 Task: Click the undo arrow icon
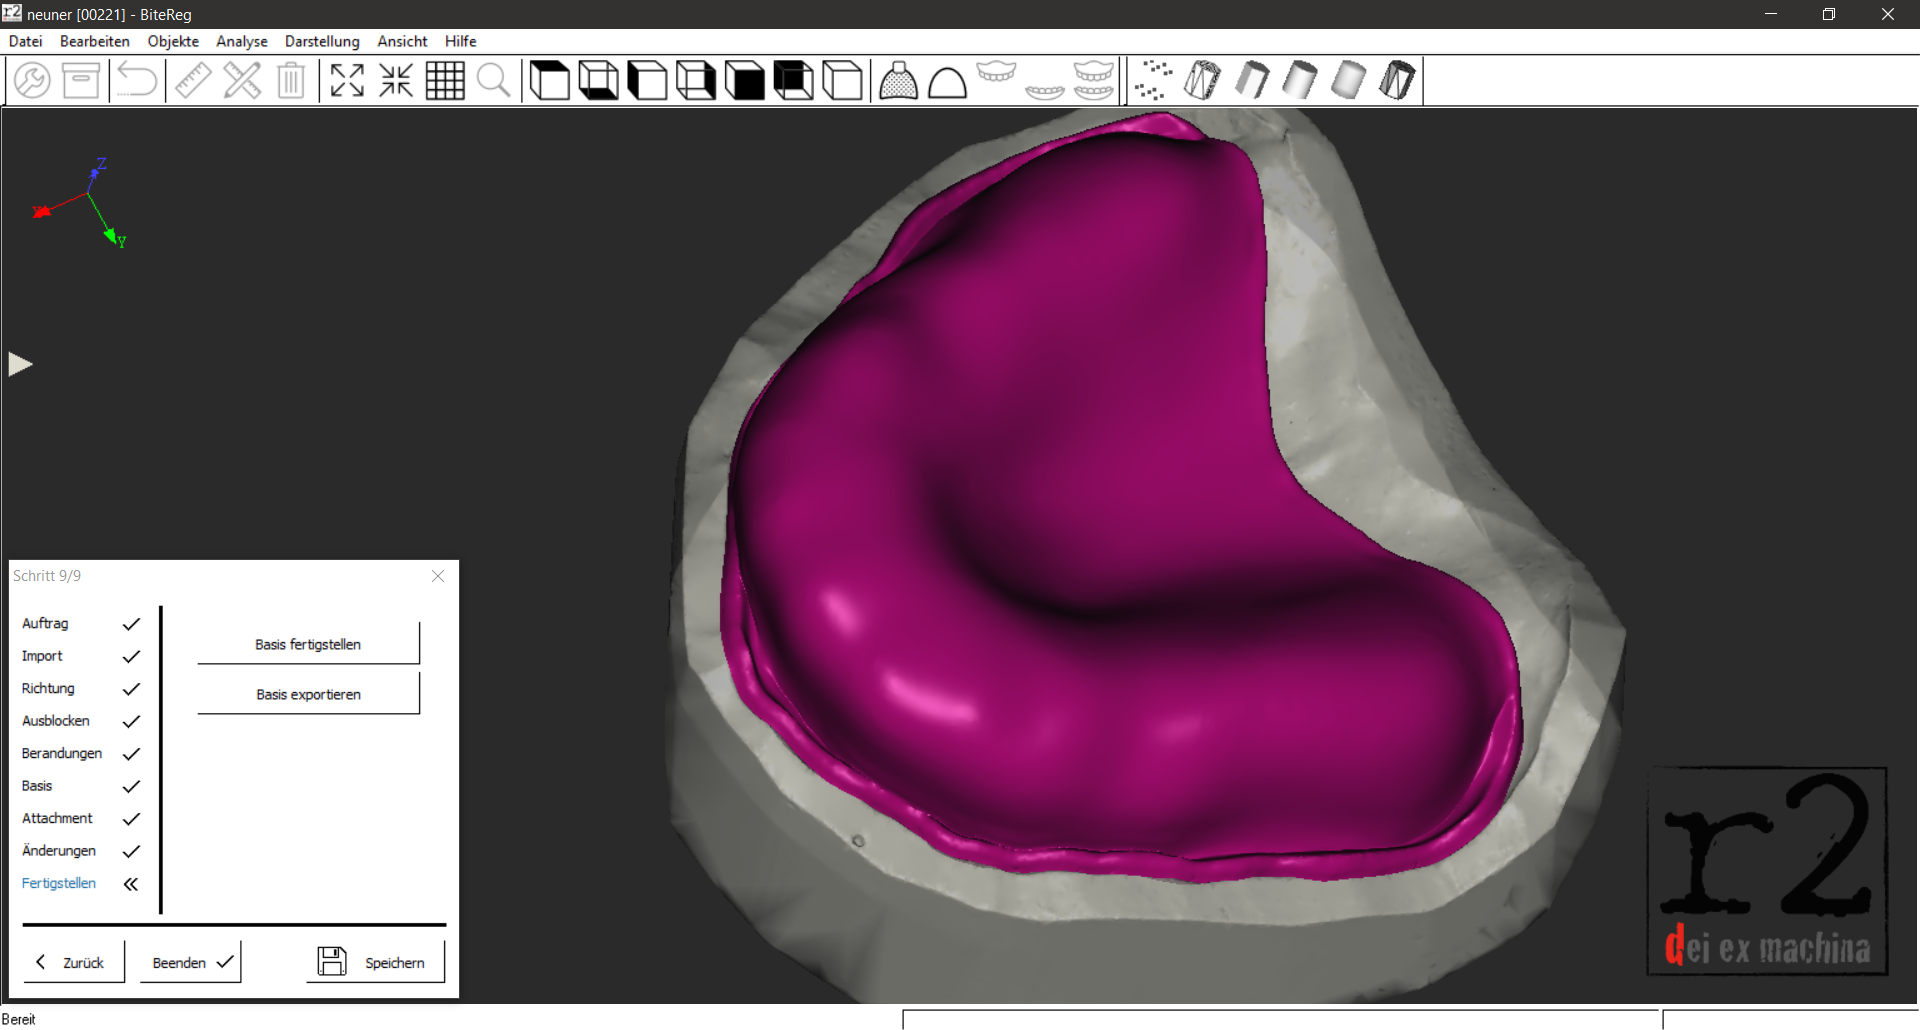[x=136, y=80]
